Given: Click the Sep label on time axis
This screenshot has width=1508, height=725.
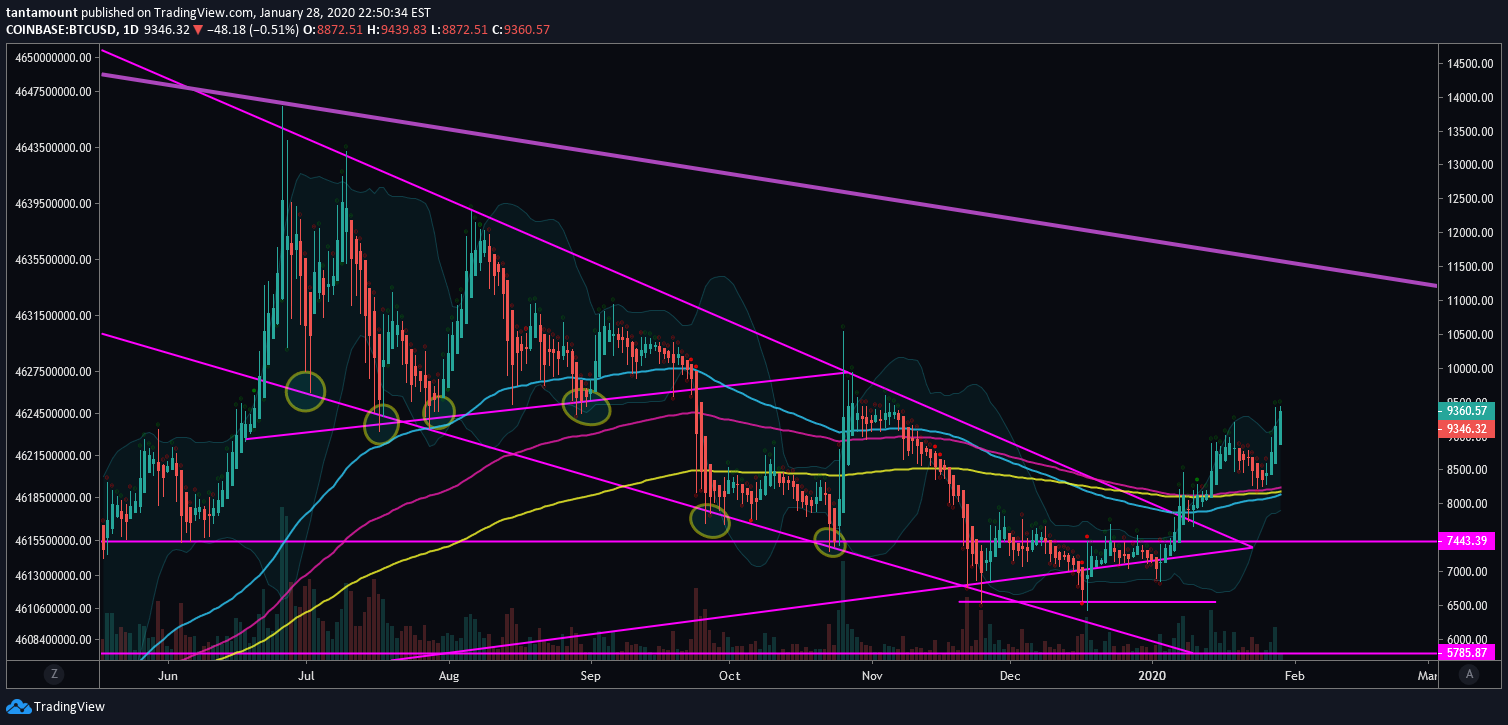Looking at the screenshot, I should pyautogui.click(x=590, y=675).
